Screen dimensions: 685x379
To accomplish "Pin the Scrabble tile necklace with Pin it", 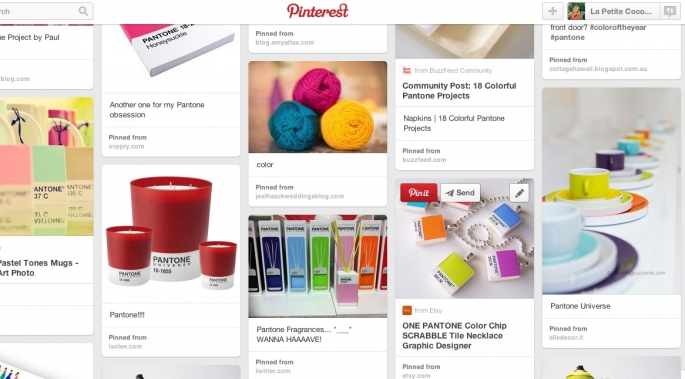I will coord(419,193).
